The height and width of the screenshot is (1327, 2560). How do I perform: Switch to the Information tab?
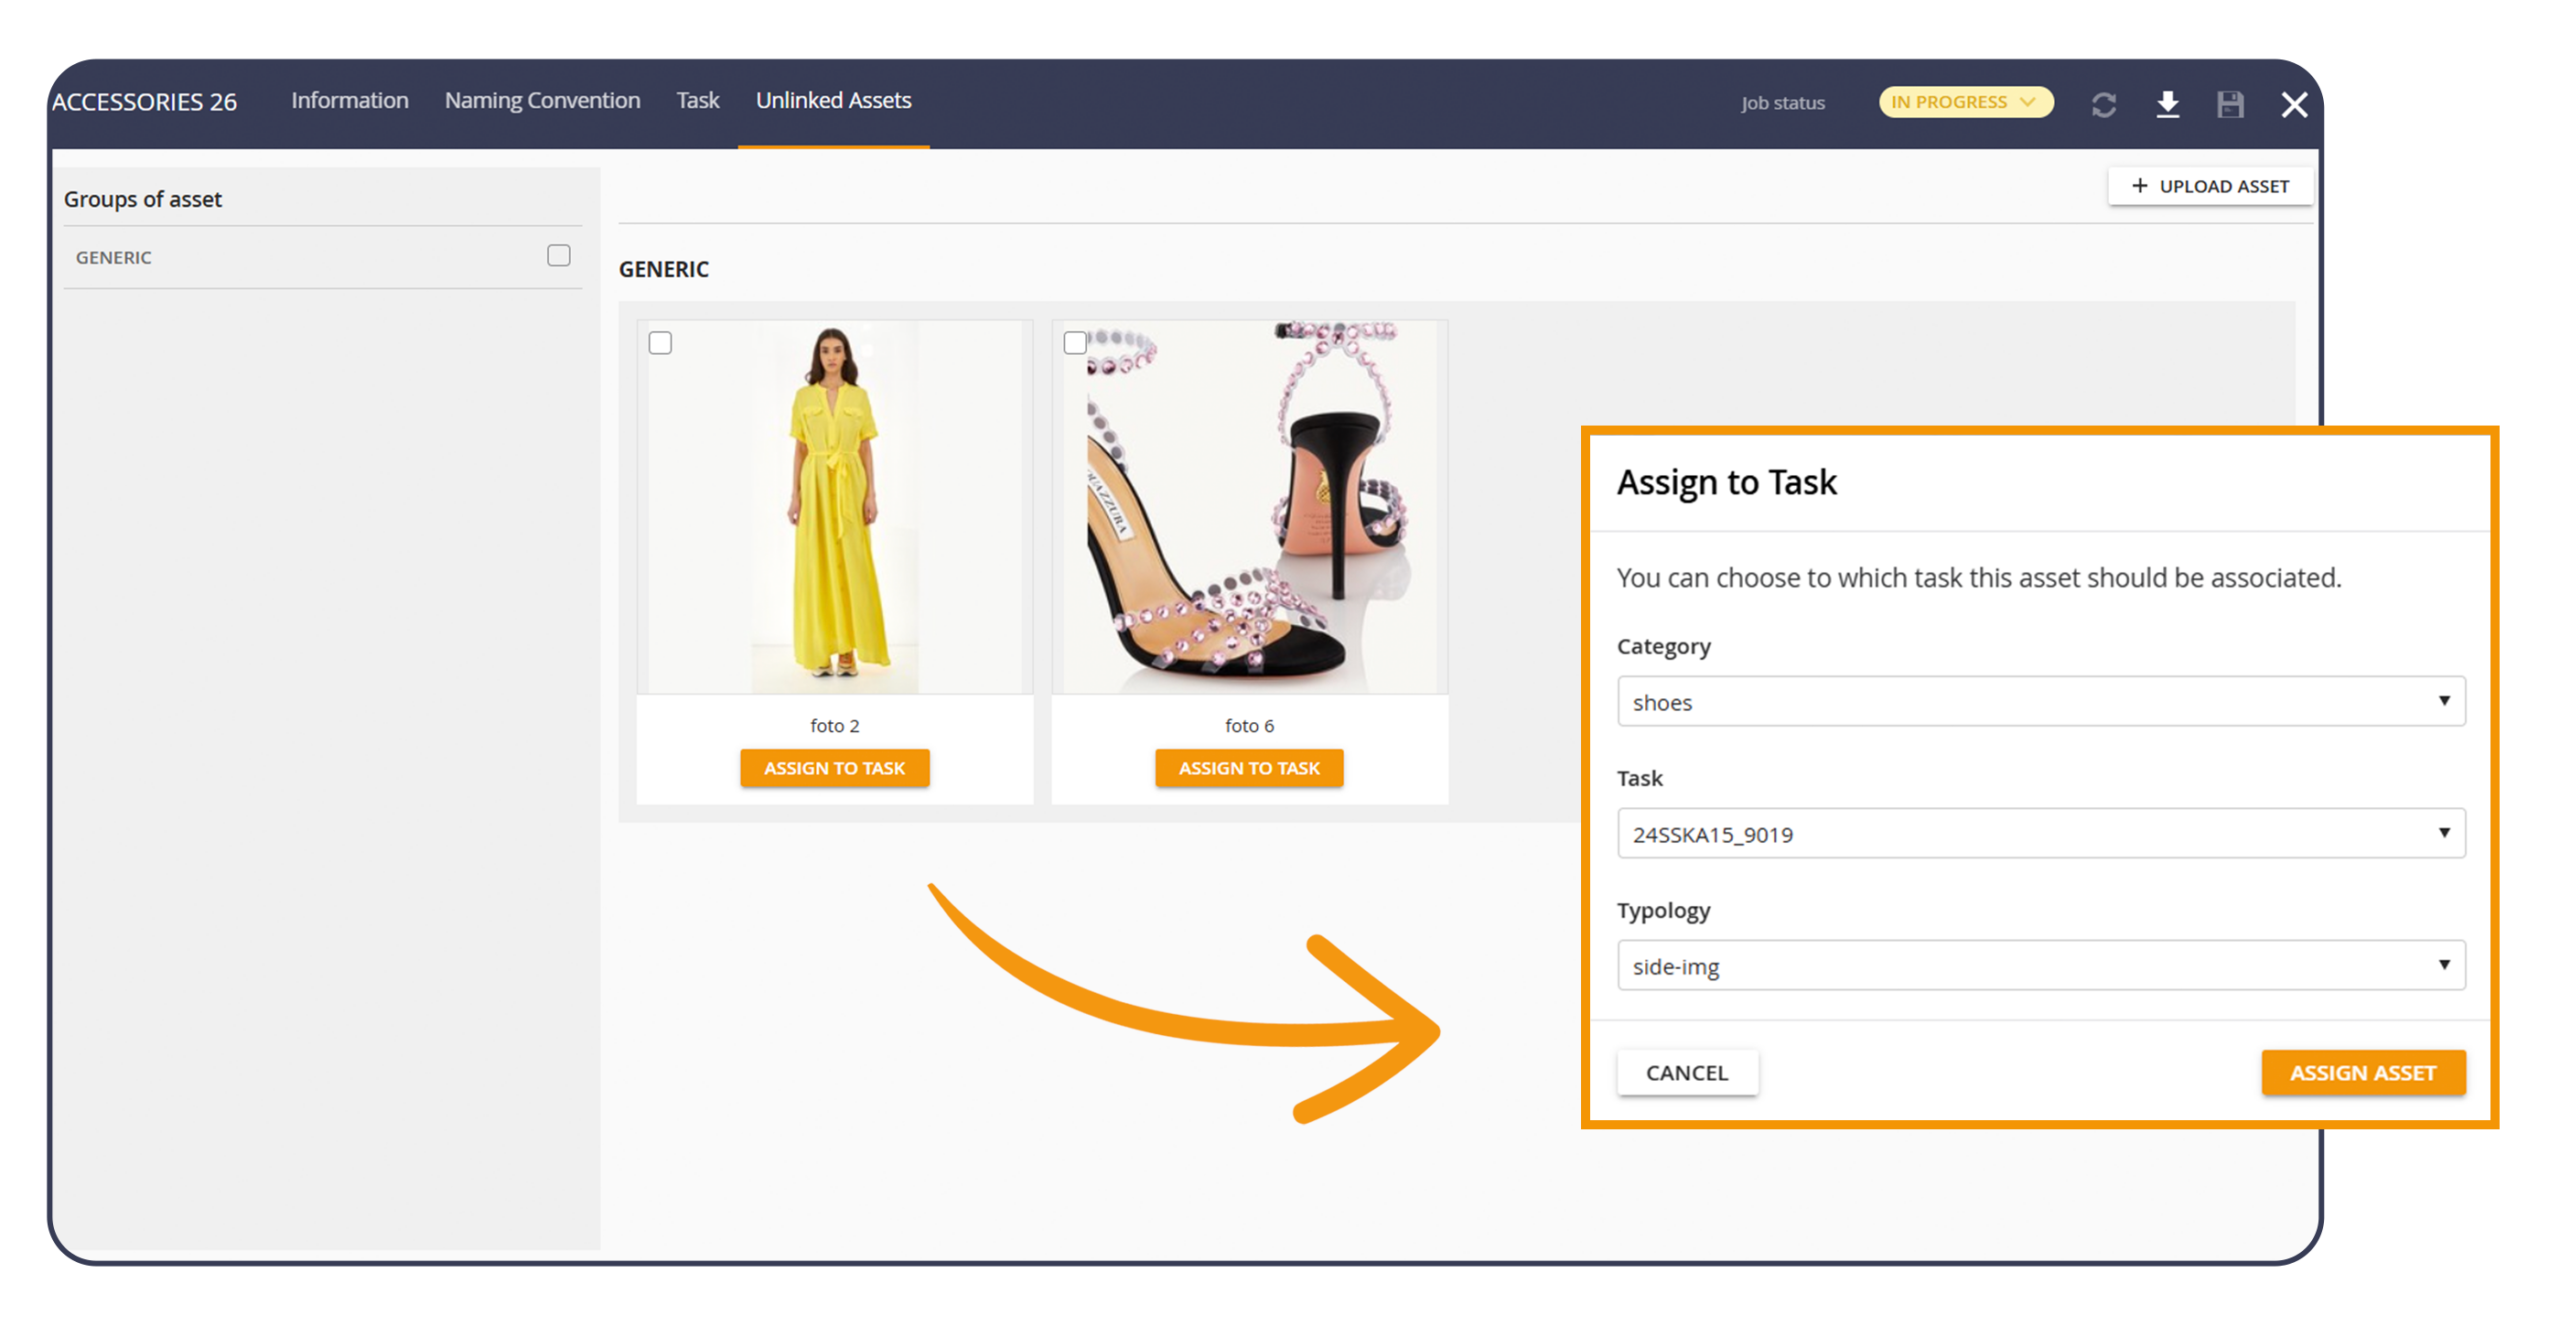[350, 101]
